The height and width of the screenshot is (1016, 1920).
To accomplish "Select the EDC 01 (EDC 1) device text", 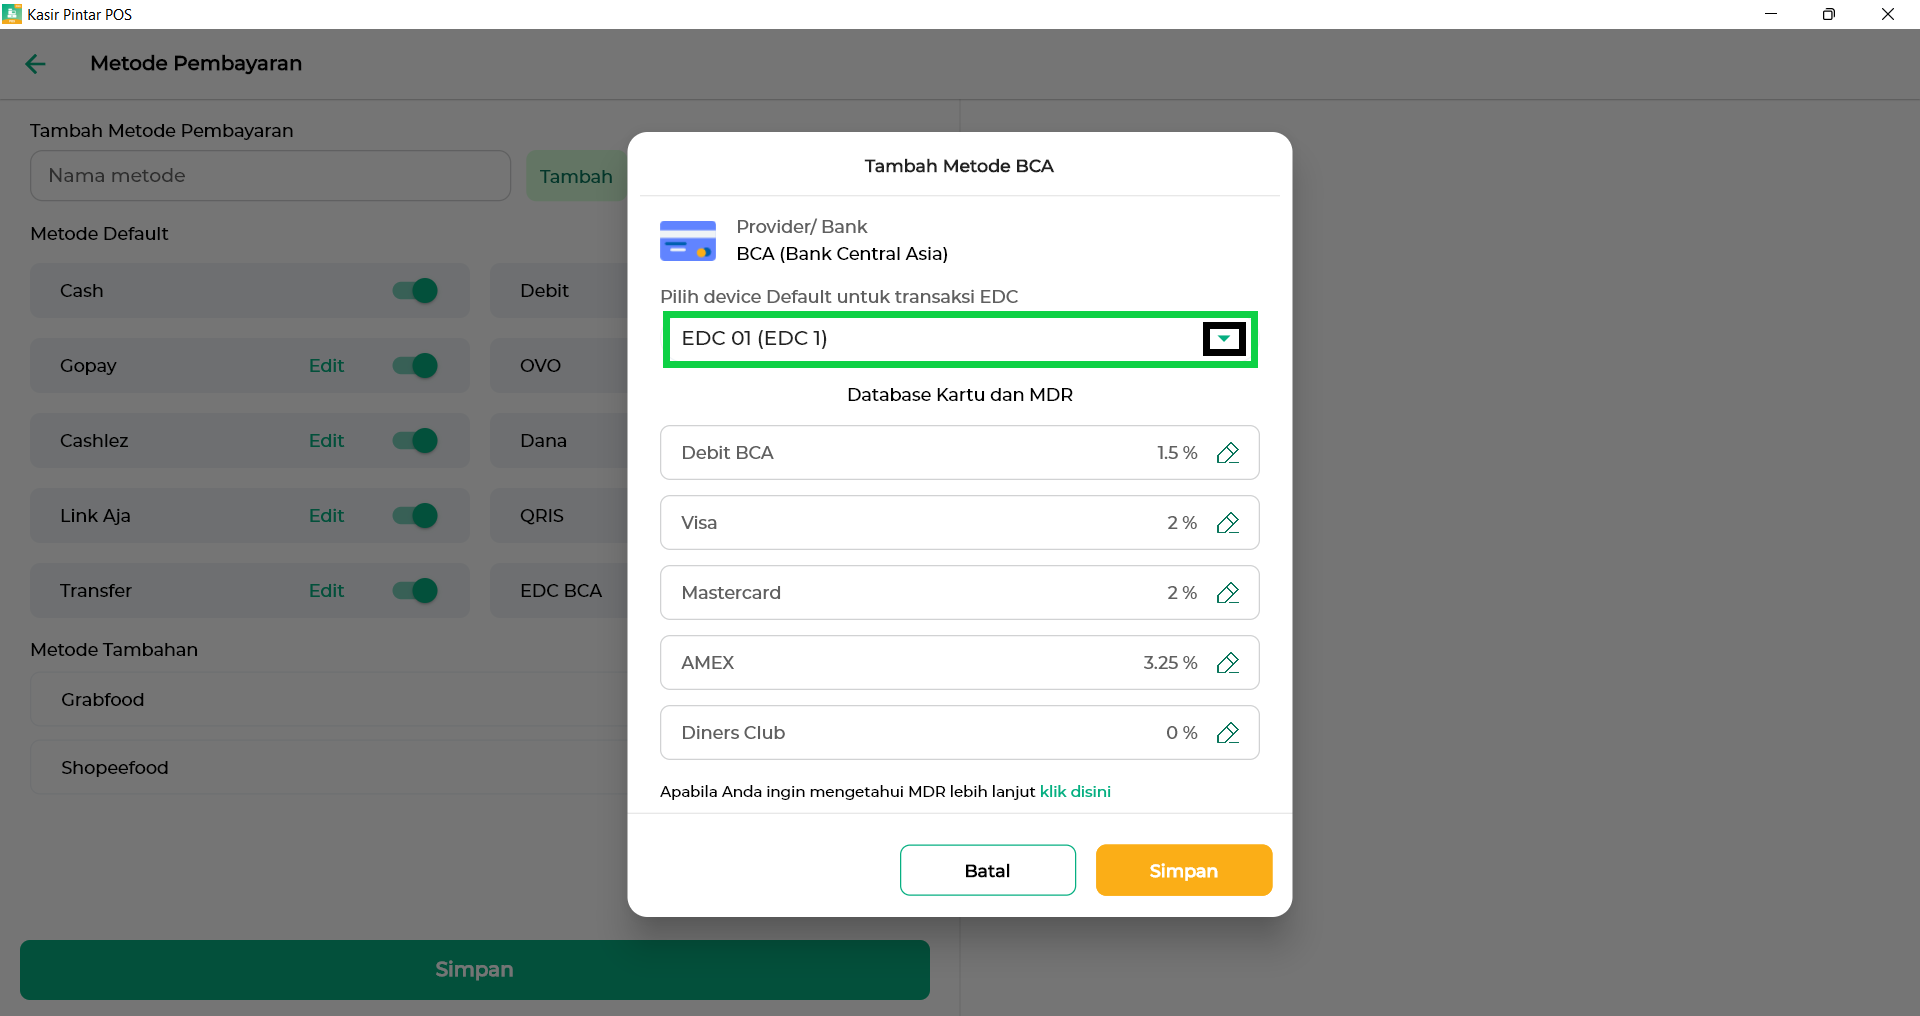I will click(x=754, y=338).
